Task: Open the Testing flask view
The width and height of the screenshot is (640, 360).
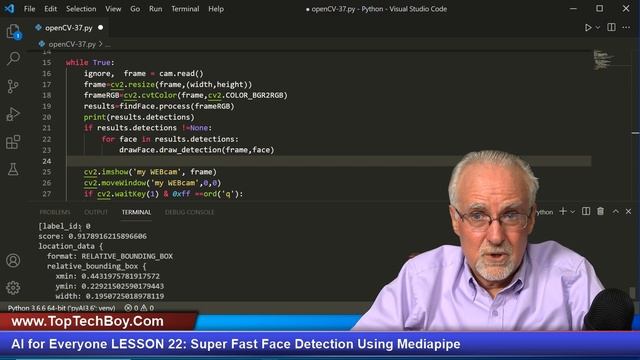Action: (13, 169)
